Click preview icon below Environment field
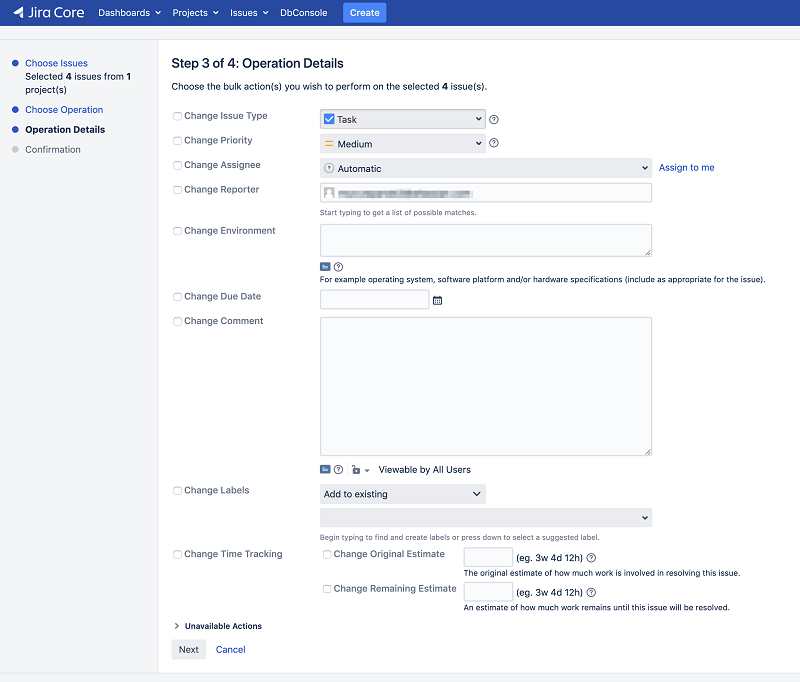The width and height of the screenshot is (800, 682). pyautogui.click(x=325, y=267)
